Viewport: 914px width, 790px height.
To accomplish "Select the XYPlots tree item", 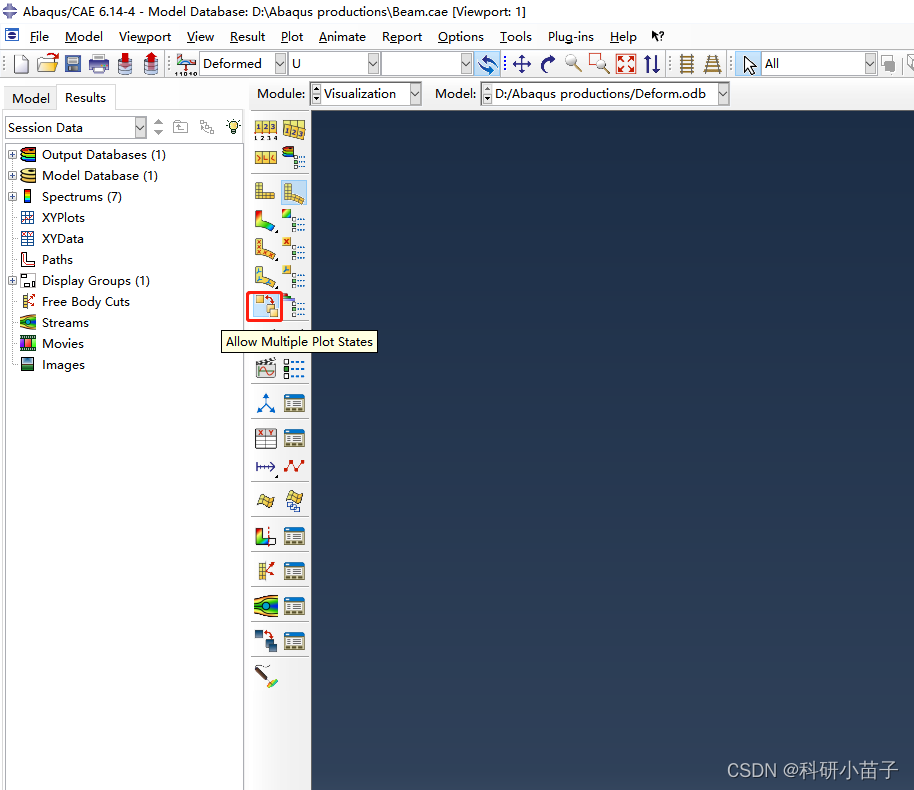I will click(x=63, y=217).
